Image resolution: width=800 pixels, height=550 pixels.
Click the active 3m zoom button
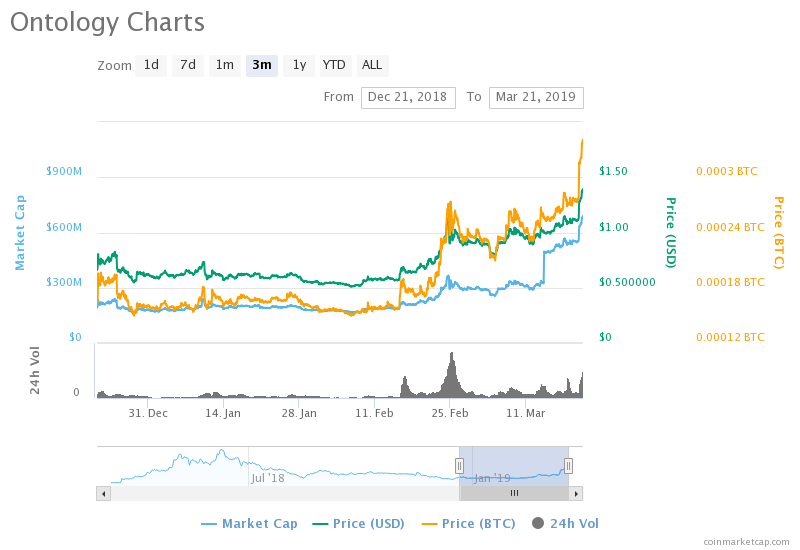pos(262,65)
